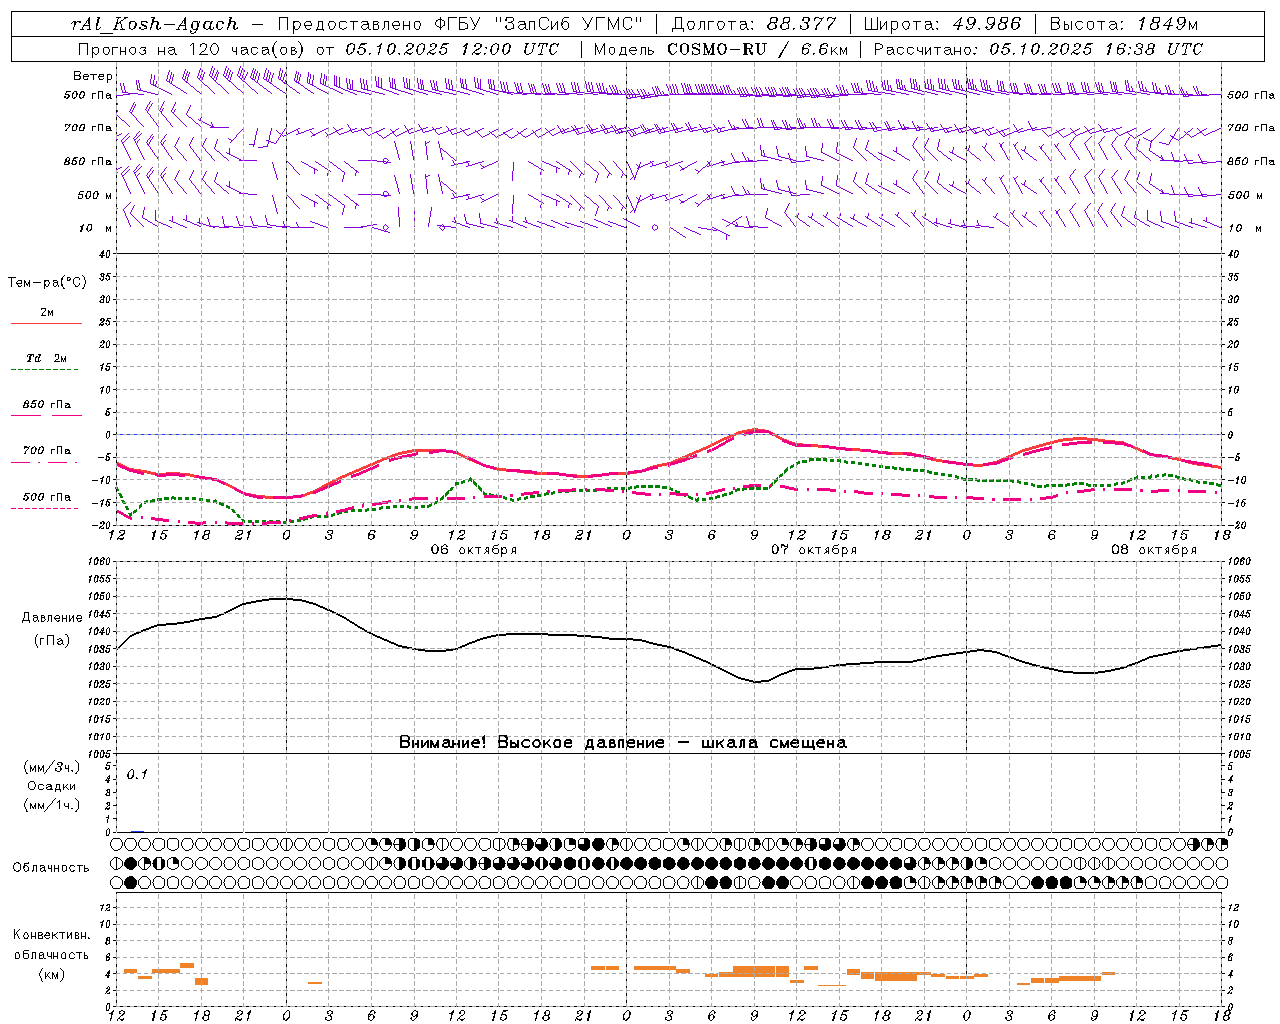
Task: Click the warning Внимание! Высокое давление — шкала смещена
Action: 622,743
